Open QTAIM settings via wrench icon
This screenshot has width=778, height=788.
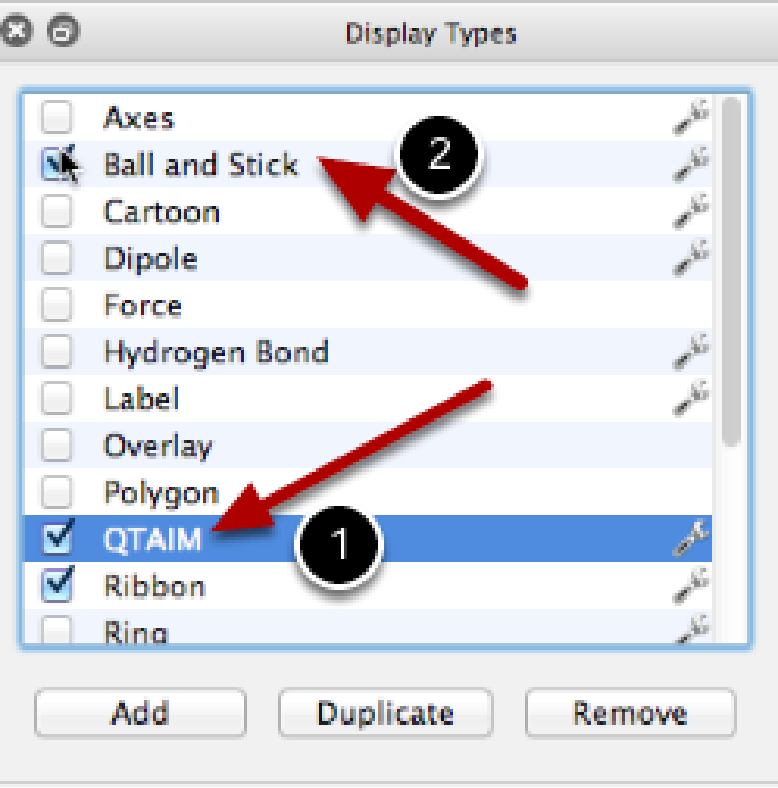(691, 539)
